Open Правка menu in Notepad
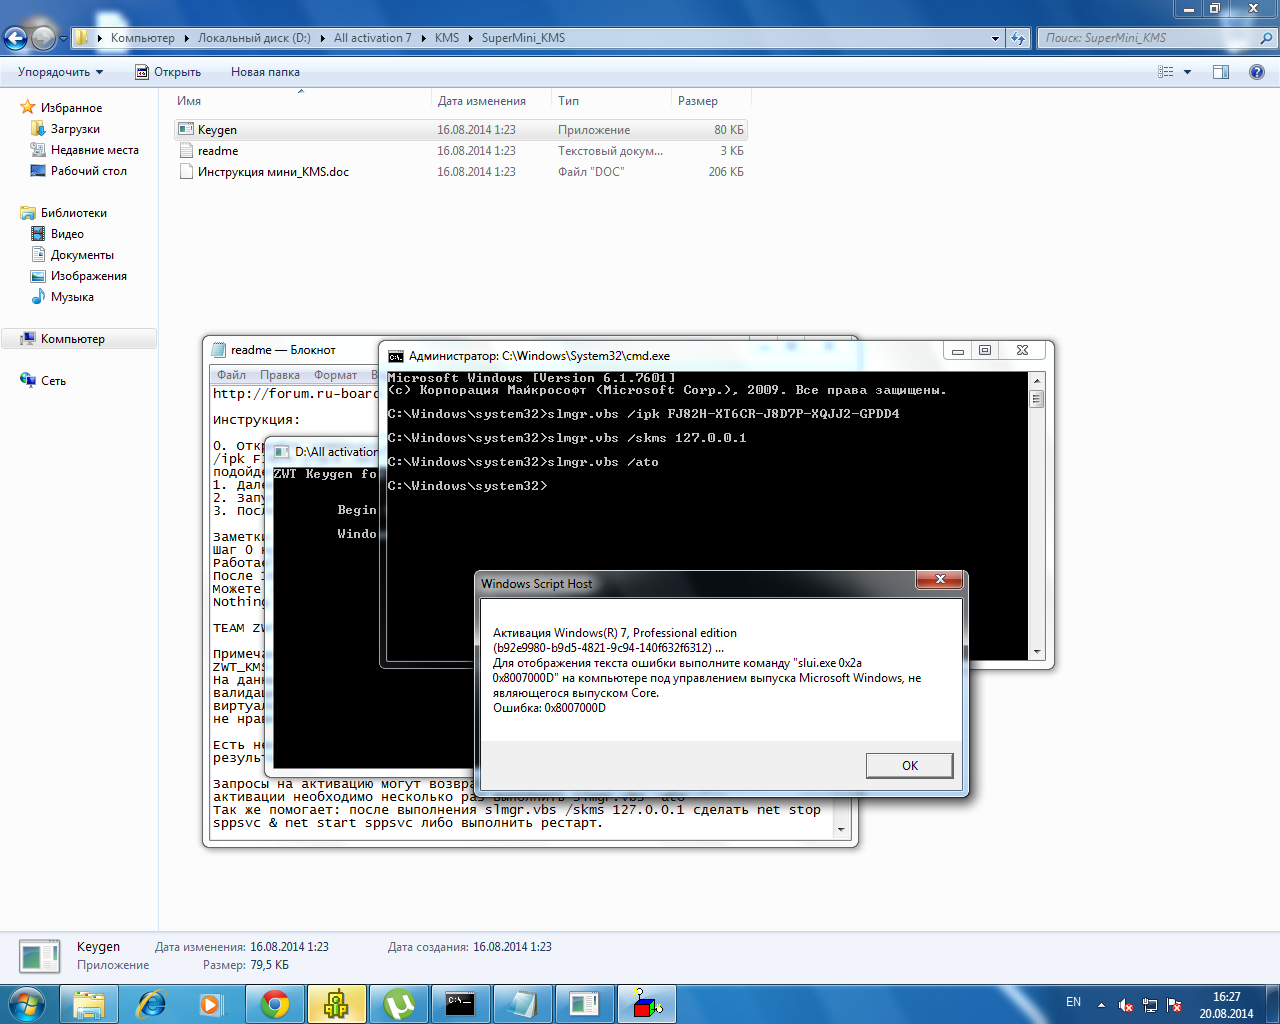Screen dimensions: 1280x1024 (280, 375)
